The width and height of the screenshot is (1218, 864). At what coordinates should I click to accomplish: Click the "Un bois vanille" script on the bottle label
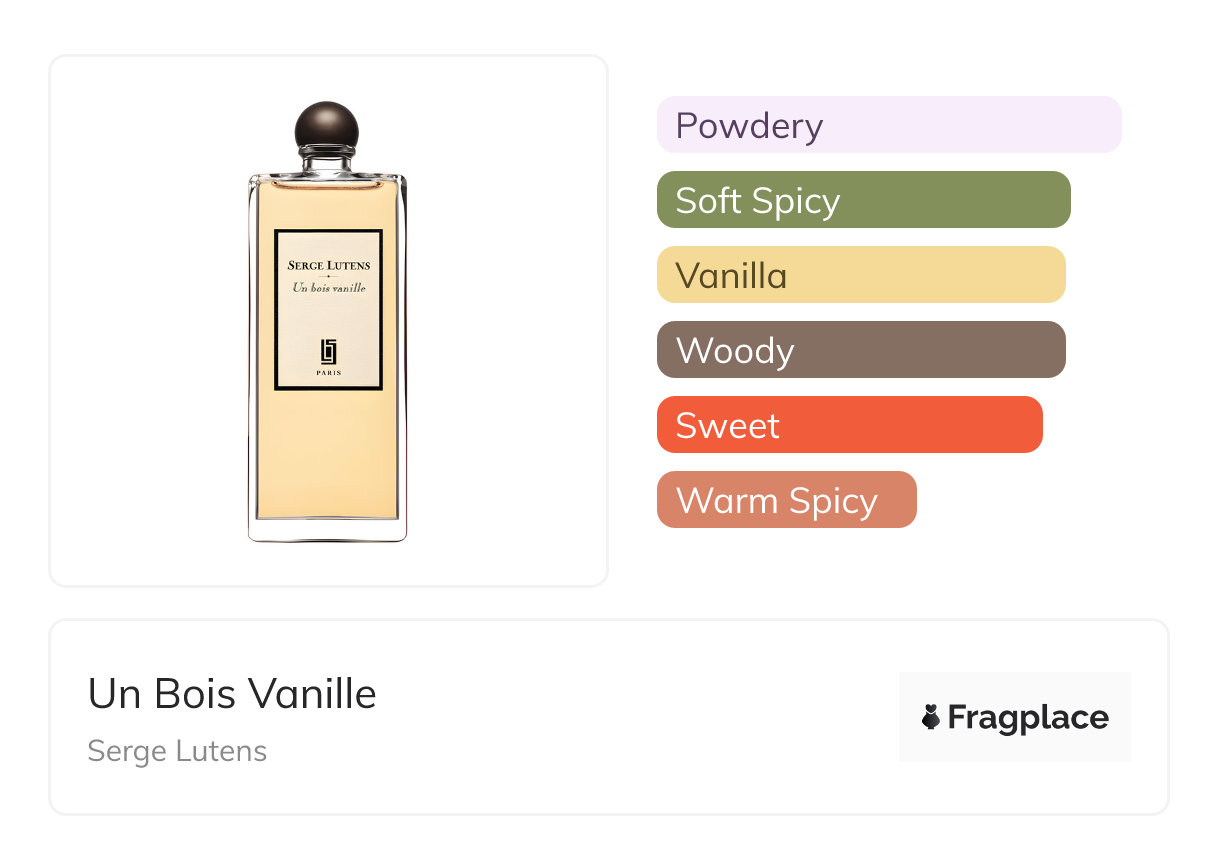pos(328,288)
